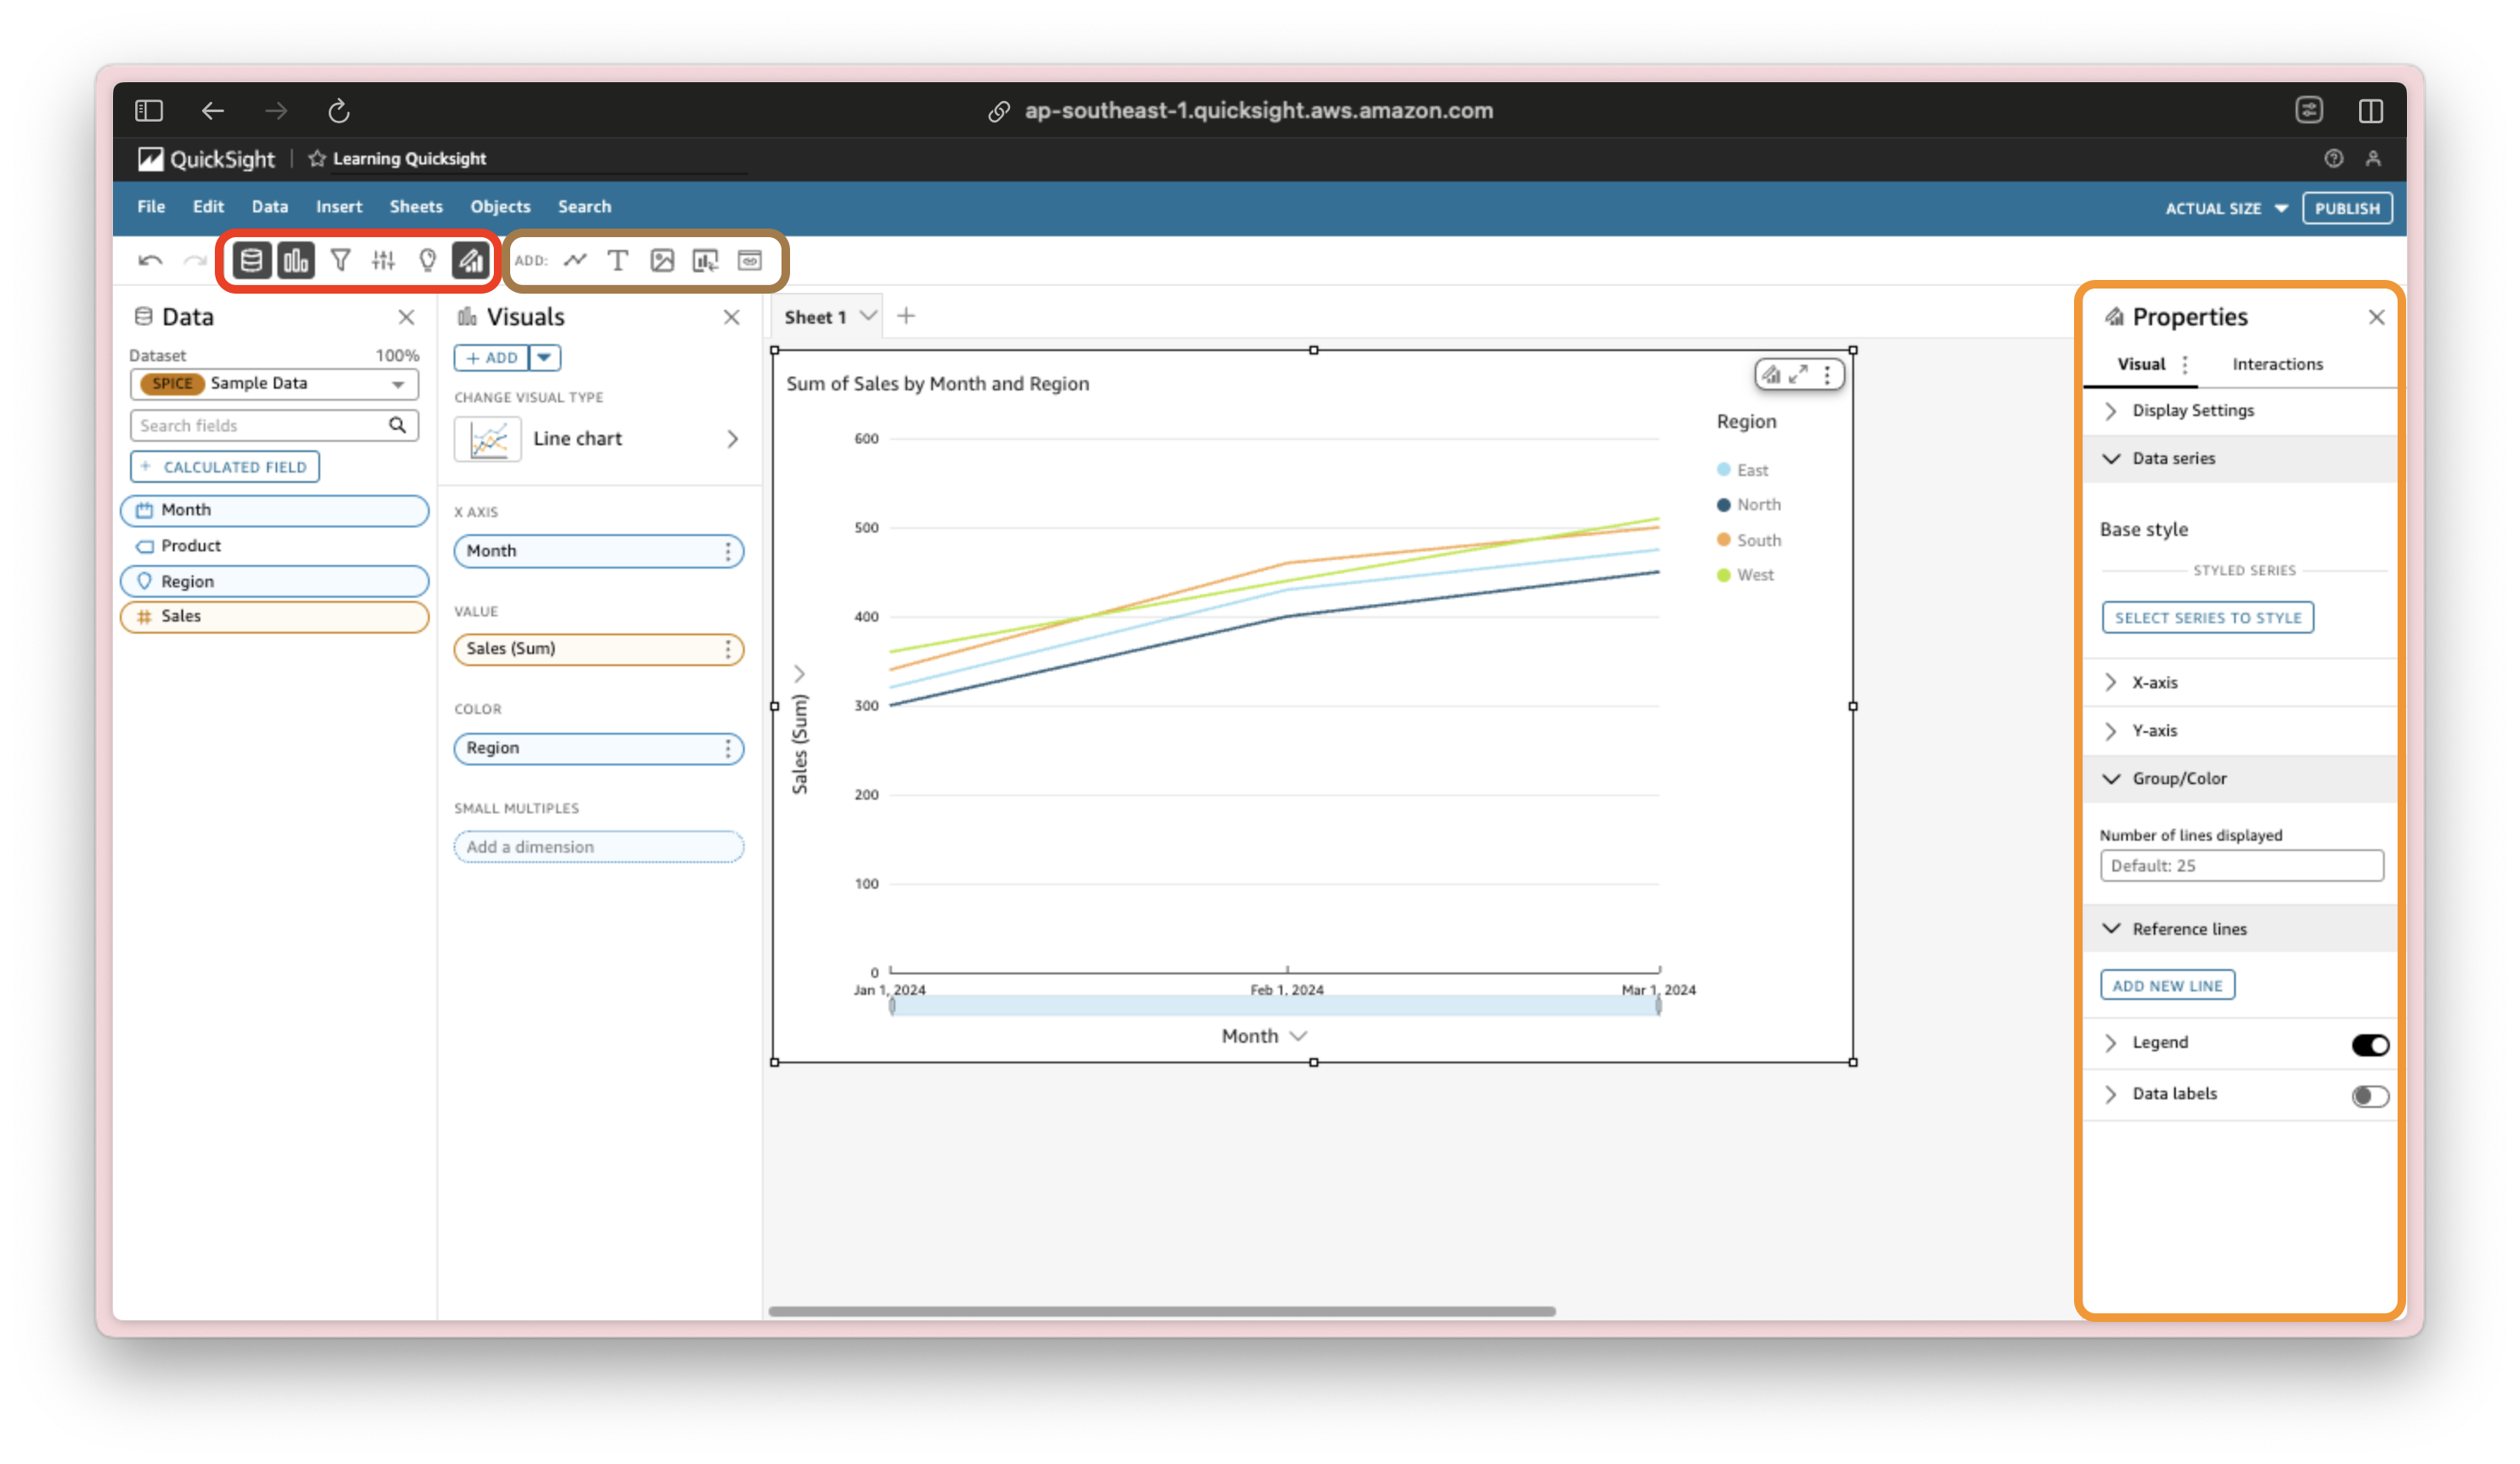
Task: Add a text box via T icon
Action: pyautogui.click(x=618, y=261)
